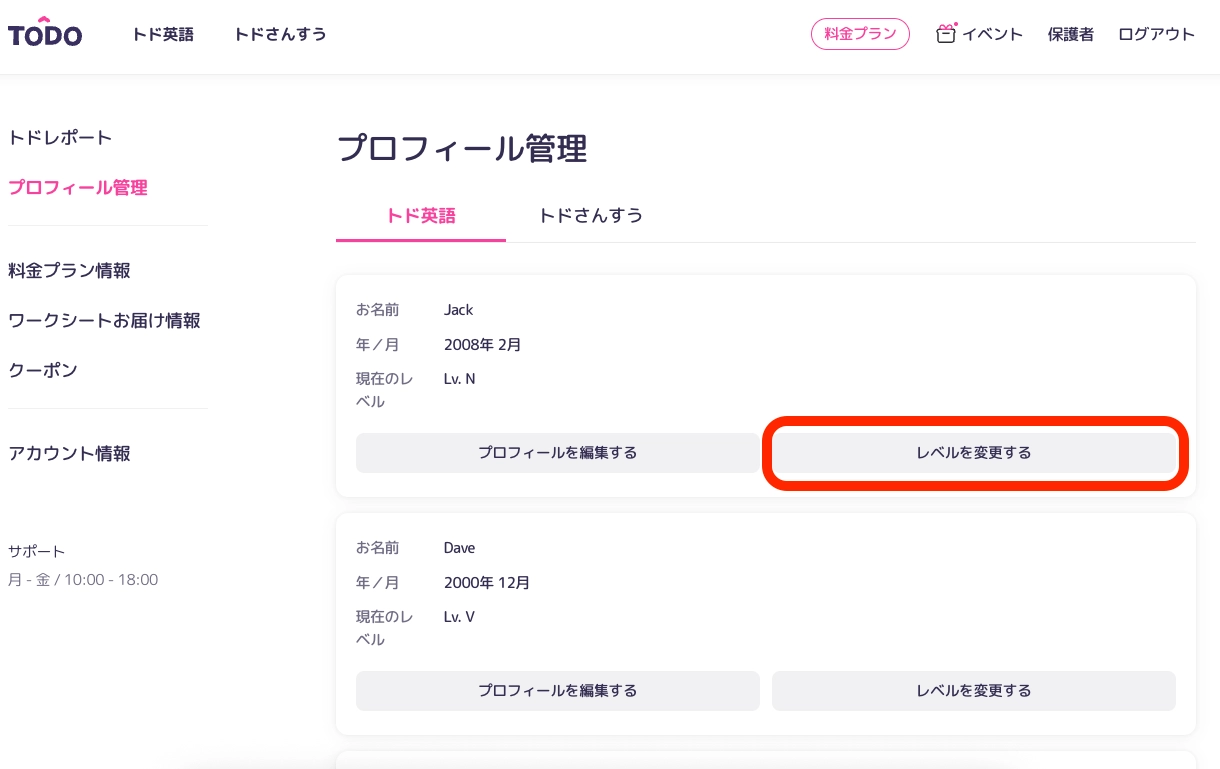Open トドレポート in sidebar
Viewport: 1220px width, 769px height.
[60, 138]
